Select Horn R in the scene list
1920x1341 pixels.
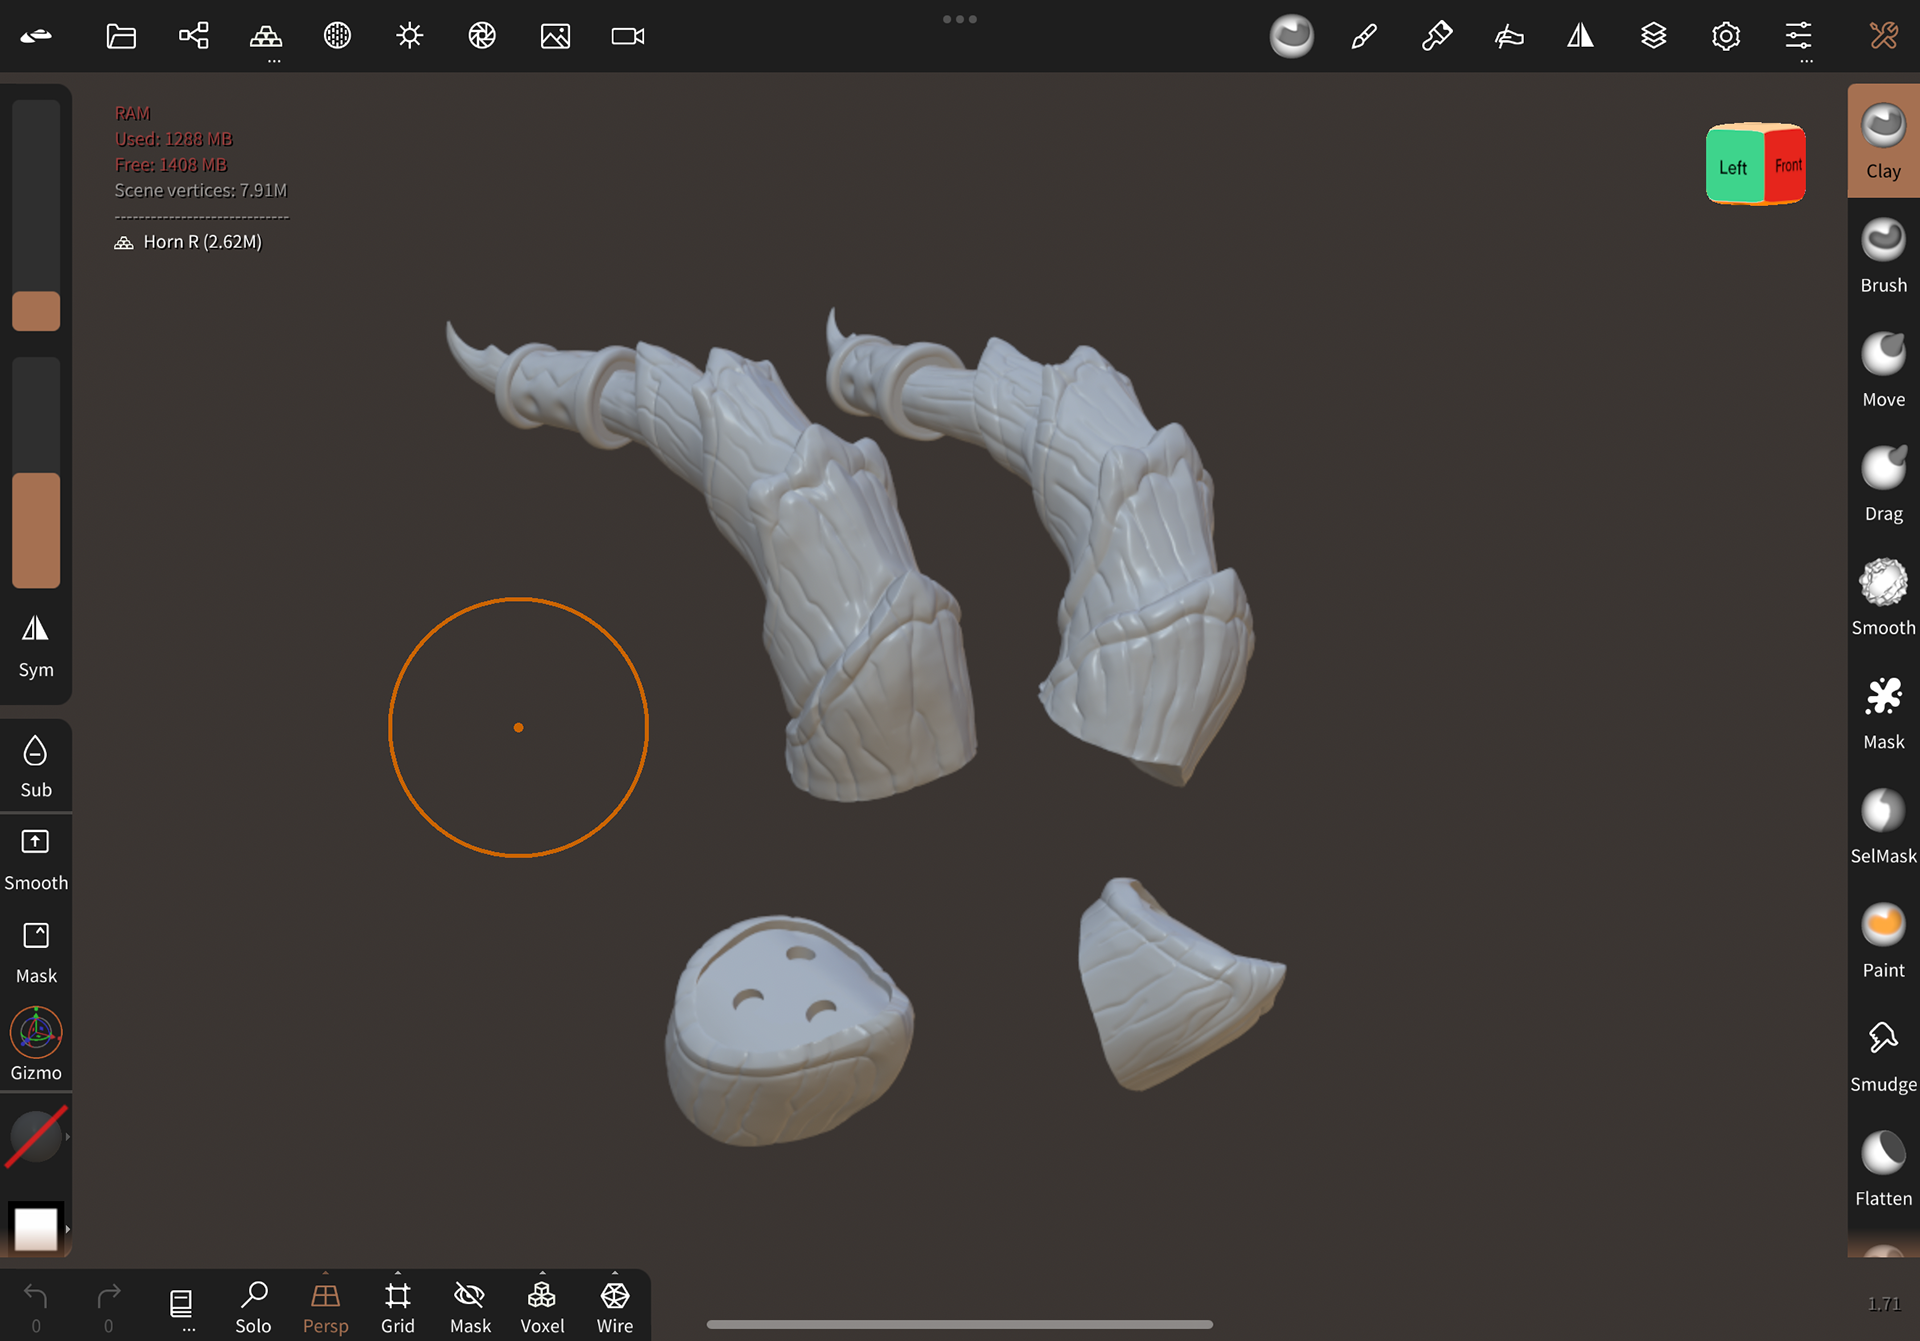point(200,241)
